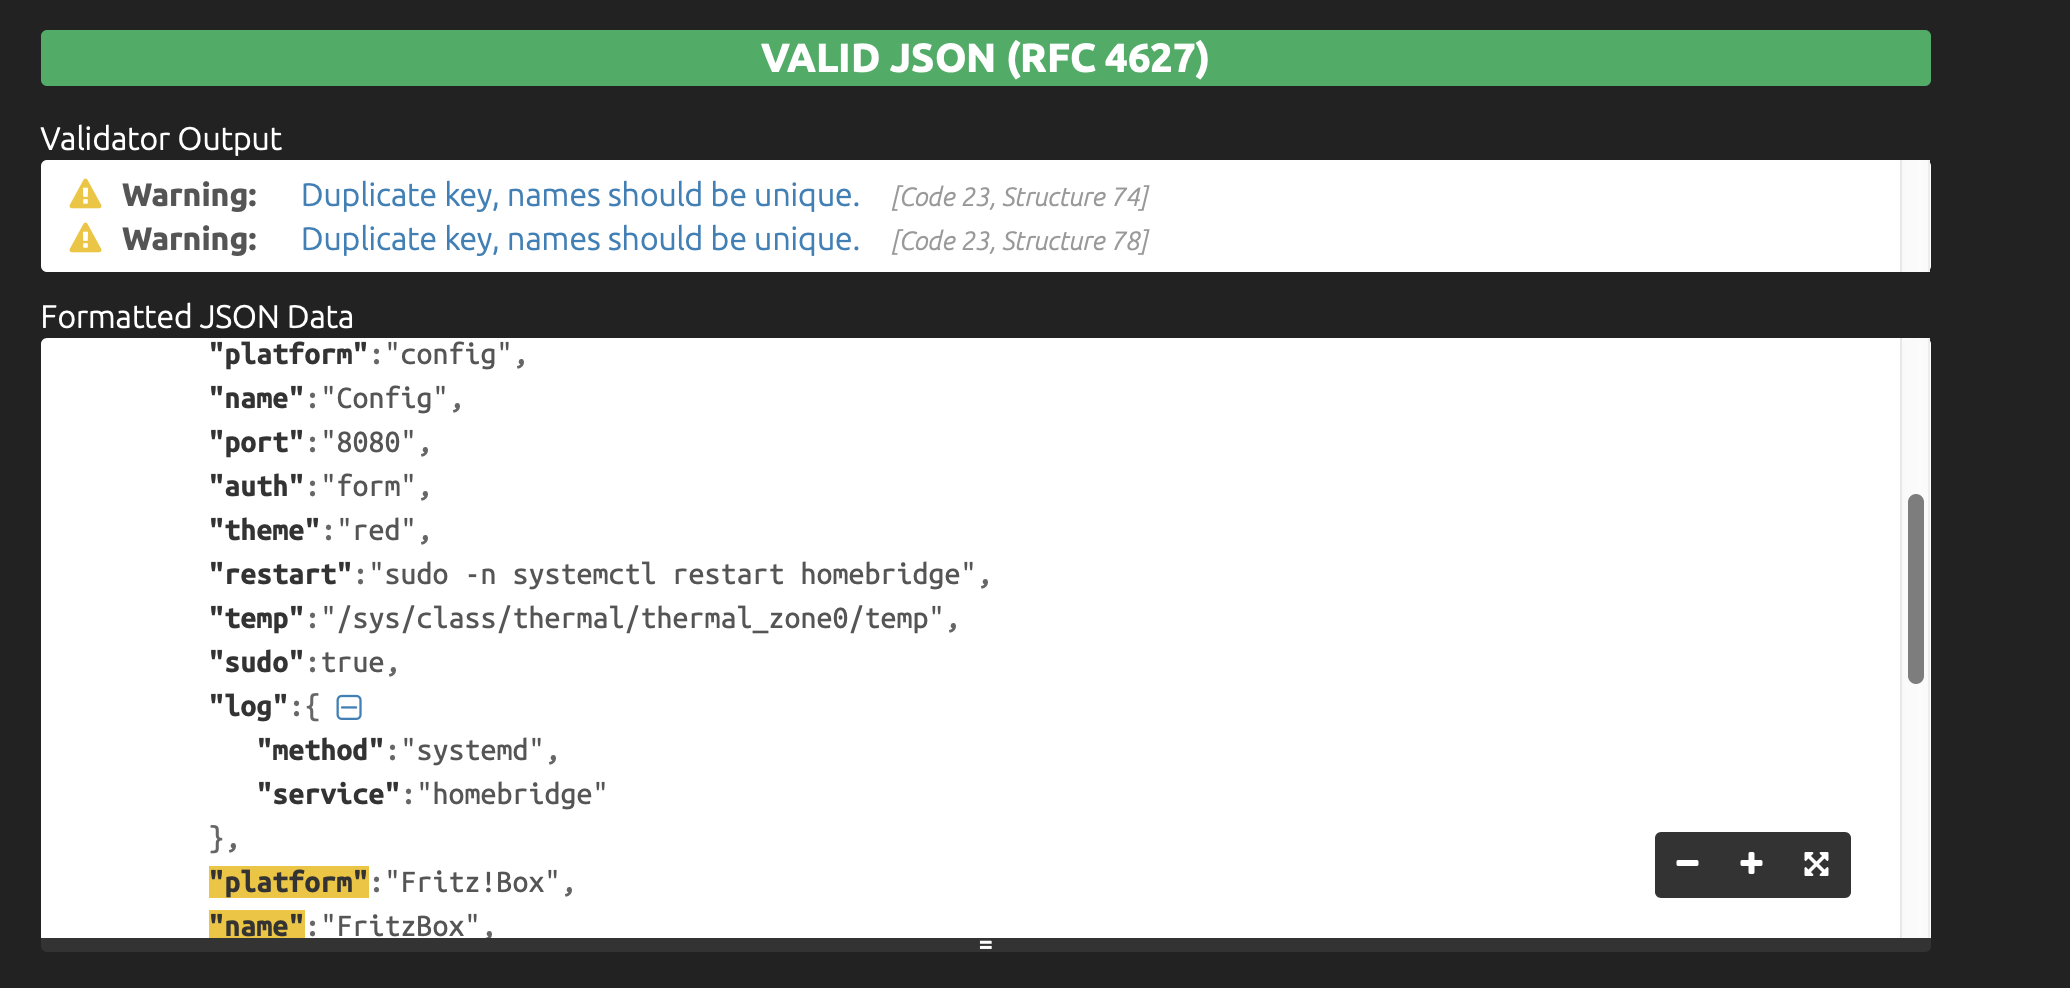Zoom out with the minus icon
The image size is (2070, 988).
1688,864
